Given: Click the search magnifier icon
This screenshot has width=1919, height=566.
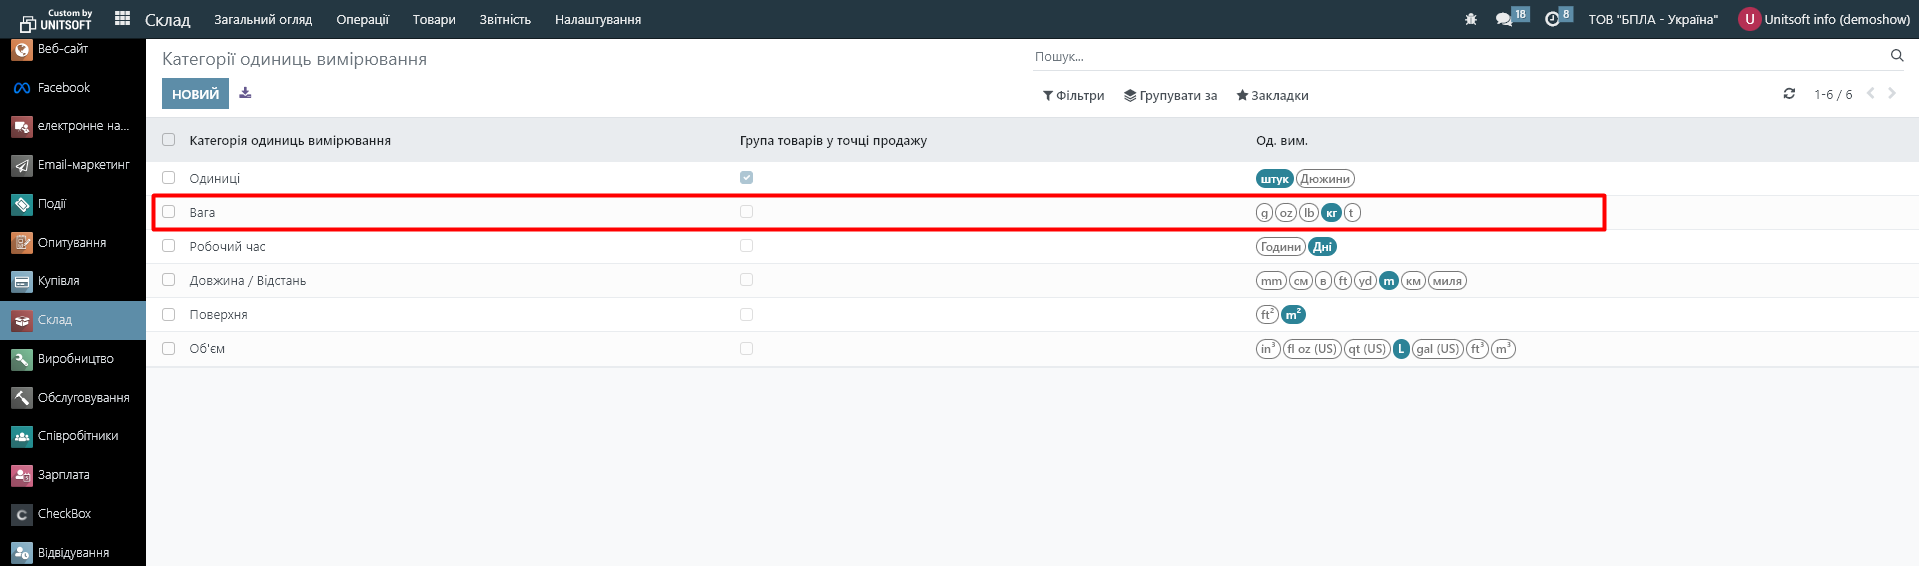Looking at the screenshot, I should point(1896,56).
